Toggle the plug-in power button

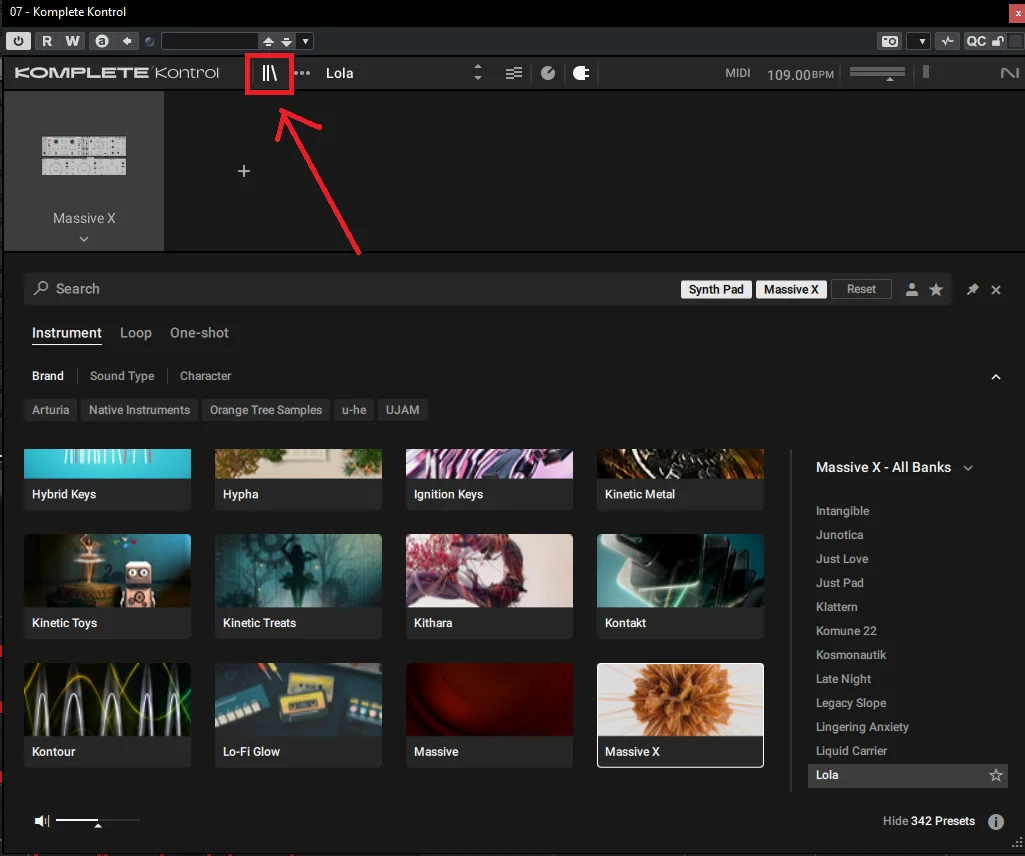18,41
